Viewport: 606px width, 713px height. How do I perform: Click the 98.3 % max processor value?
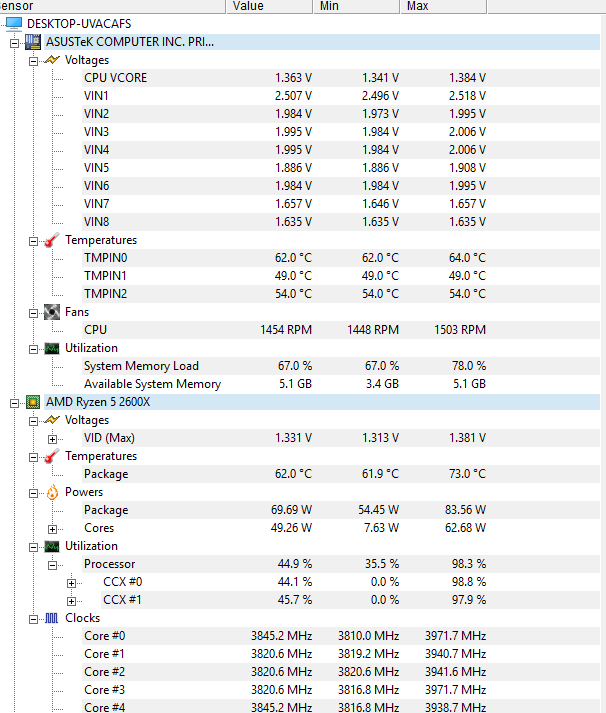coord(469,564)
